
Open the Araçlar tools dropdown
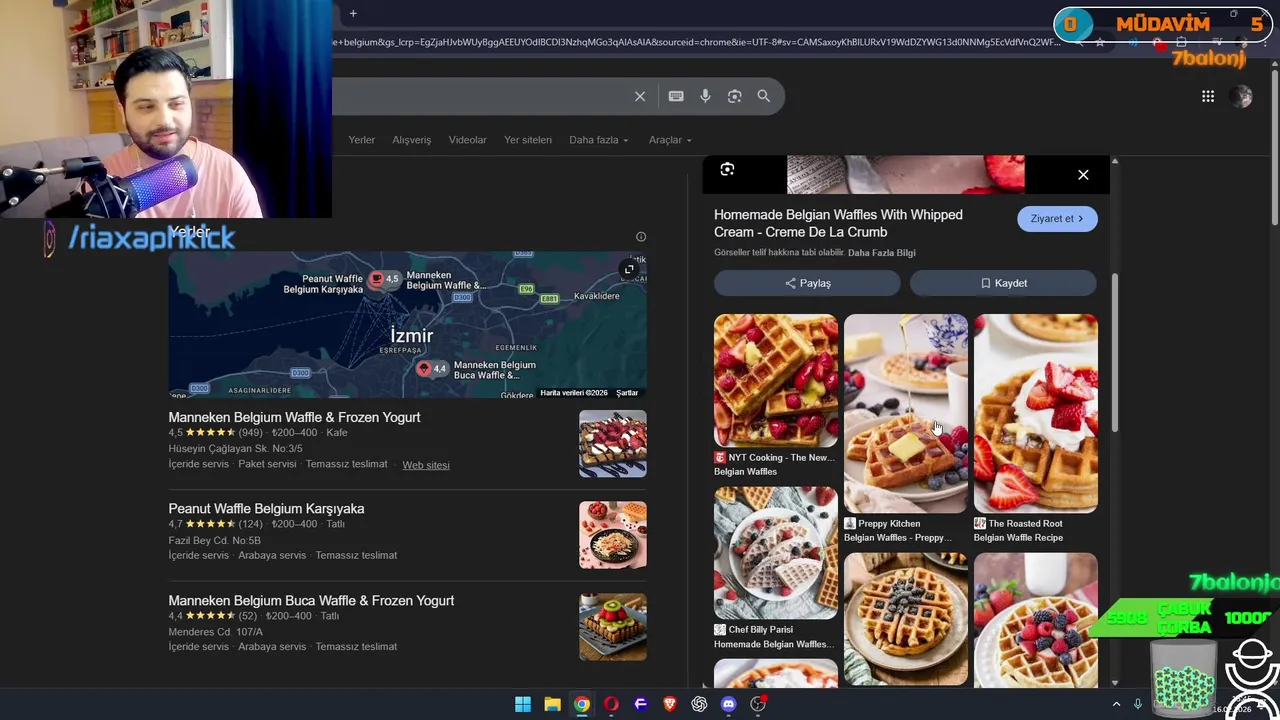click(x=670, y=140)
